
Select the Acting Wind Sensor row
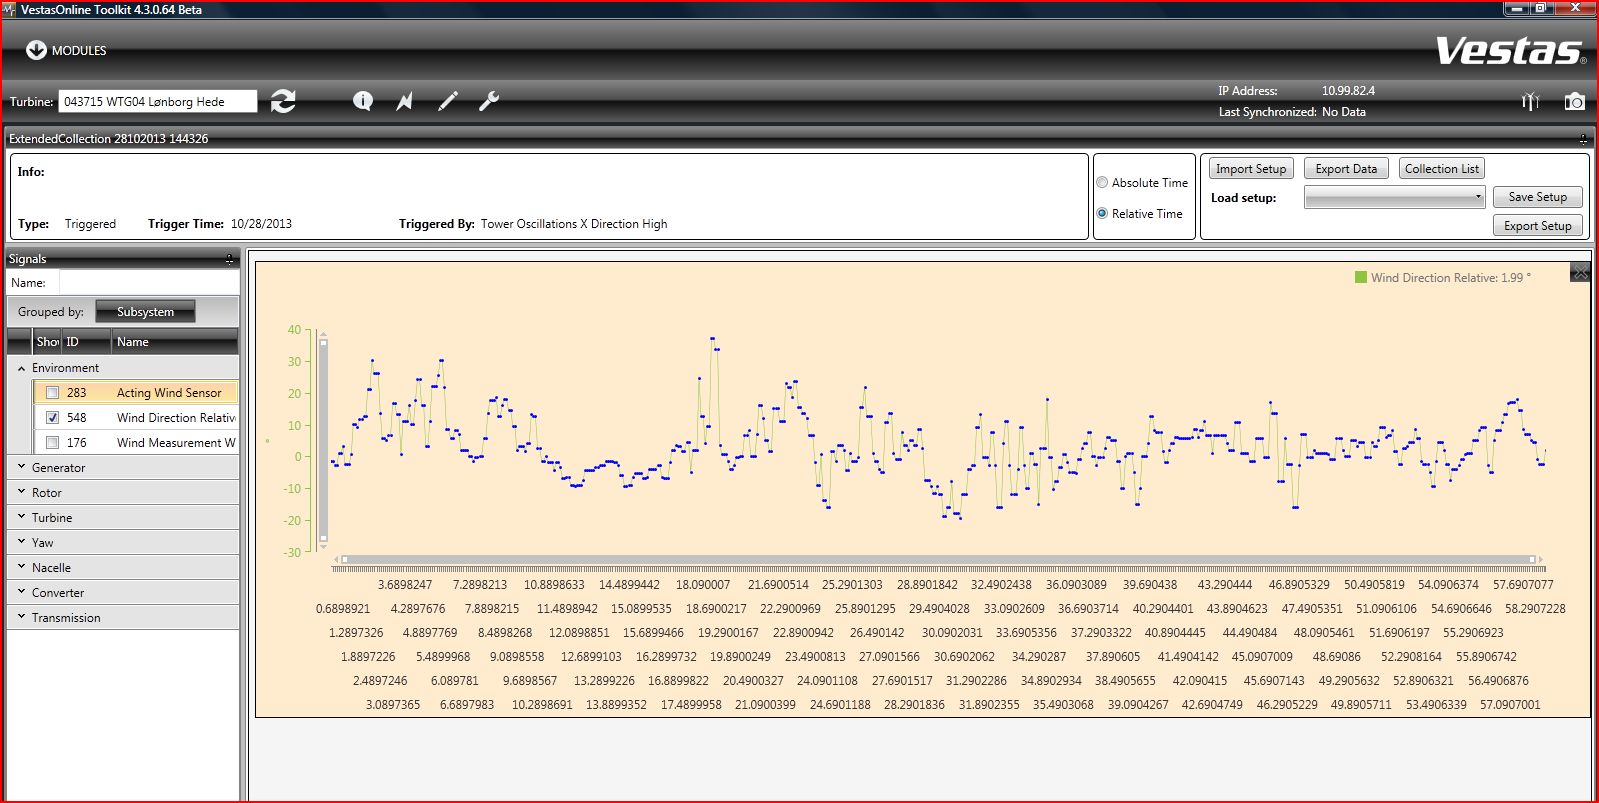(x=136, y=393)
